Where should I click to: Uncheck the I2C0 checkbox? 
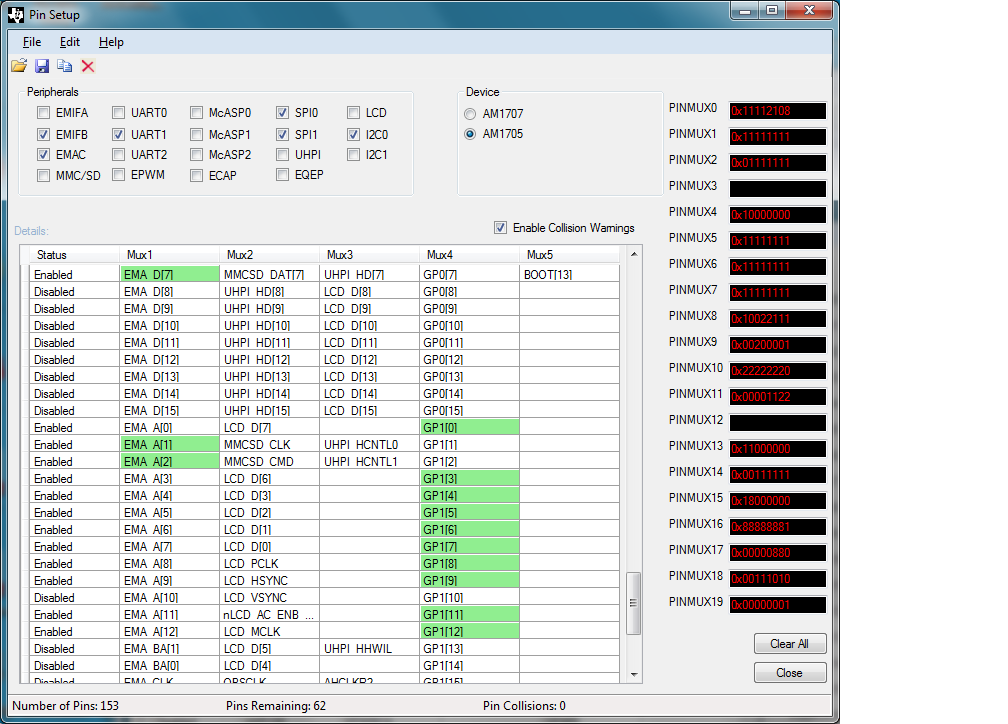(353, 134)
